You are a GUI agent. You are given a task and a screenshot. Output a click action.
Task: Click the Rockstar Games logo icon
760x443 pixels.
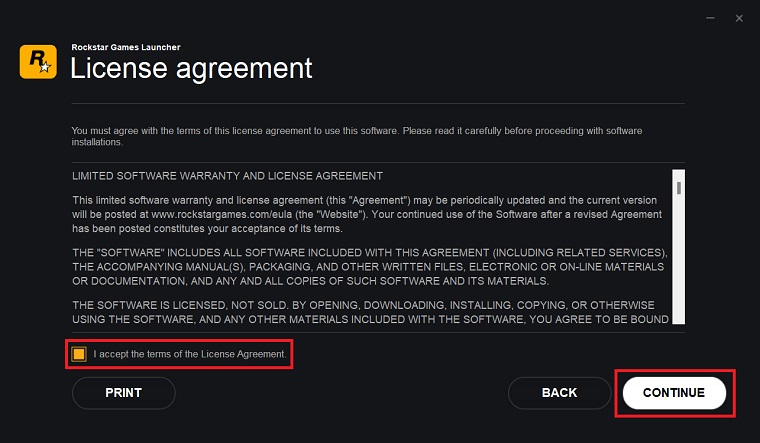38,62
